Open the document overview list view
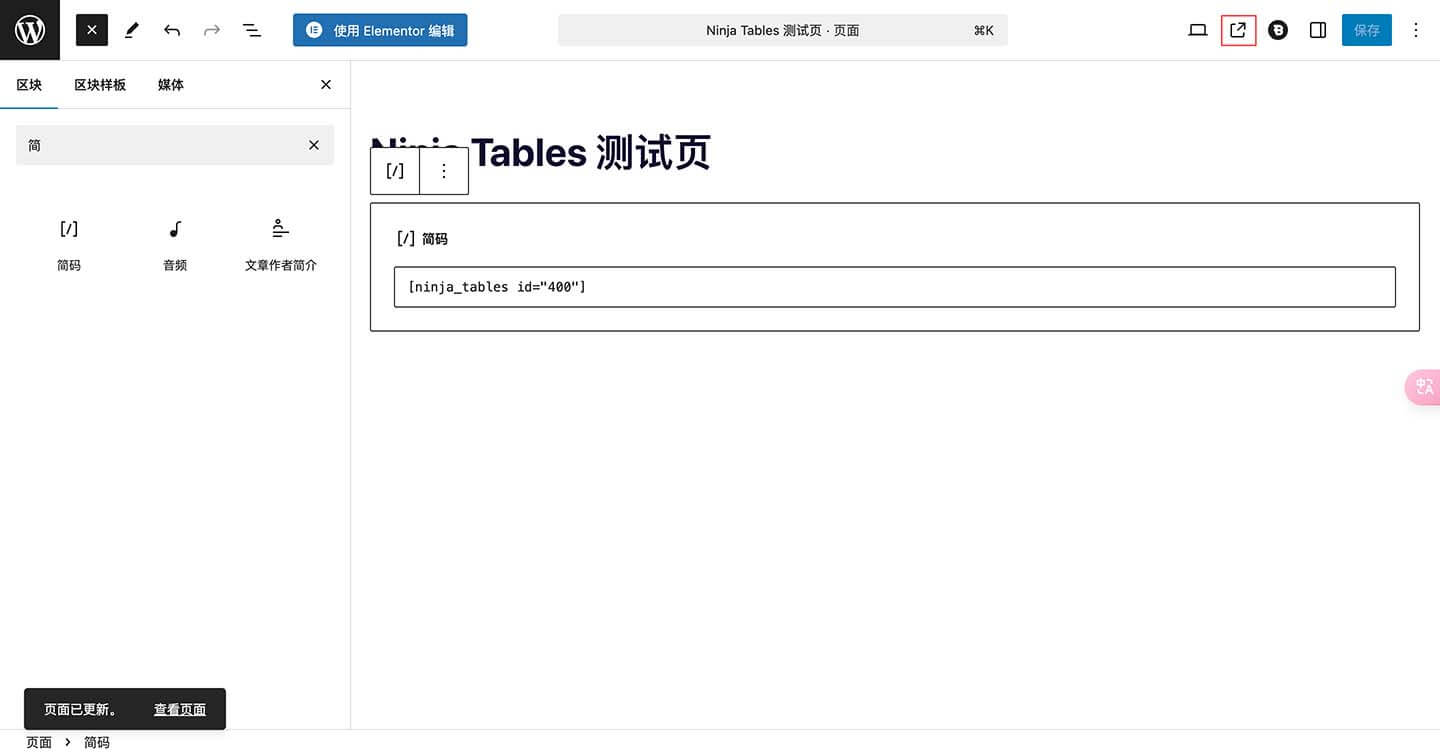Screen dimensions: 1440x754 coord(252,30)
